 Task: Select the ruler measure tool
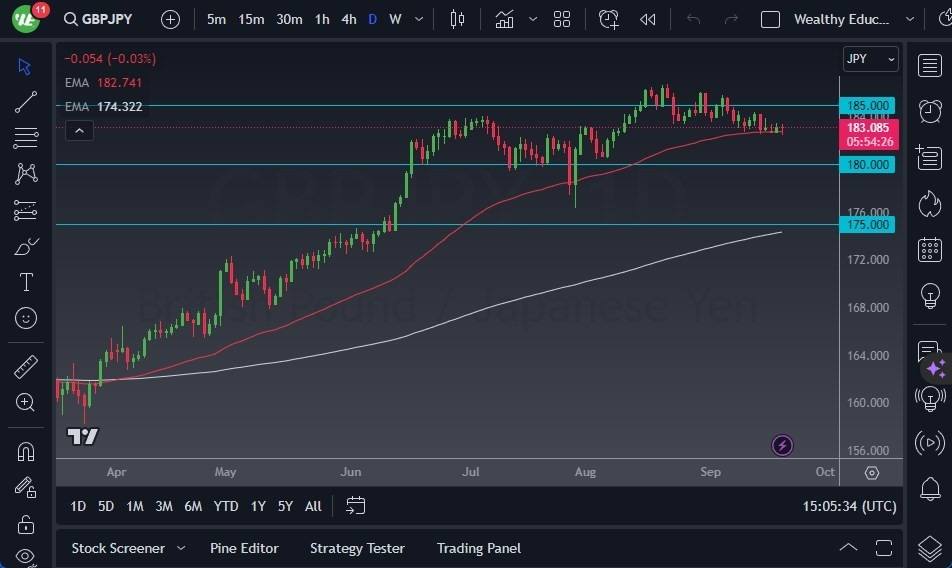click(x=26, y=367)
